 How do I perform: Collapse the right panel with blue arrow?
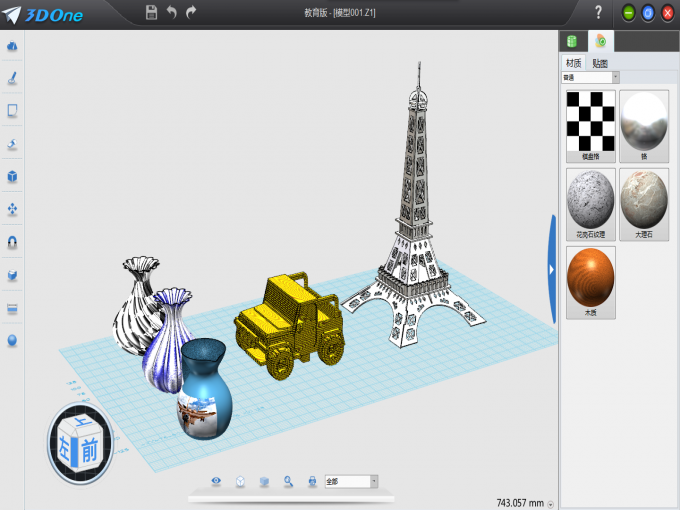(x=551, y=268)
